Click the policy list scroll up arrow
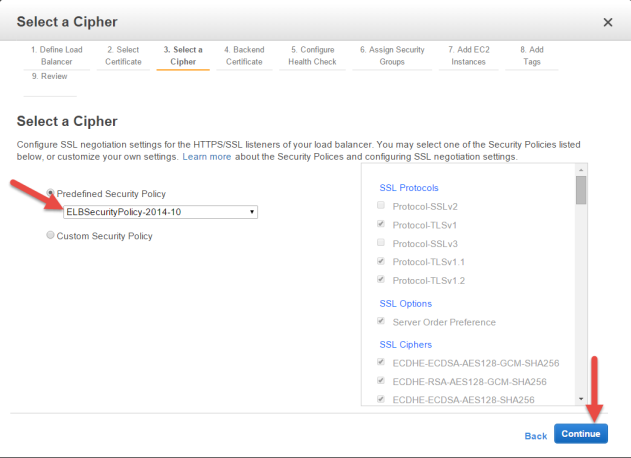The width and height of the screenshot is (631, 458). [x=581, y=170]
